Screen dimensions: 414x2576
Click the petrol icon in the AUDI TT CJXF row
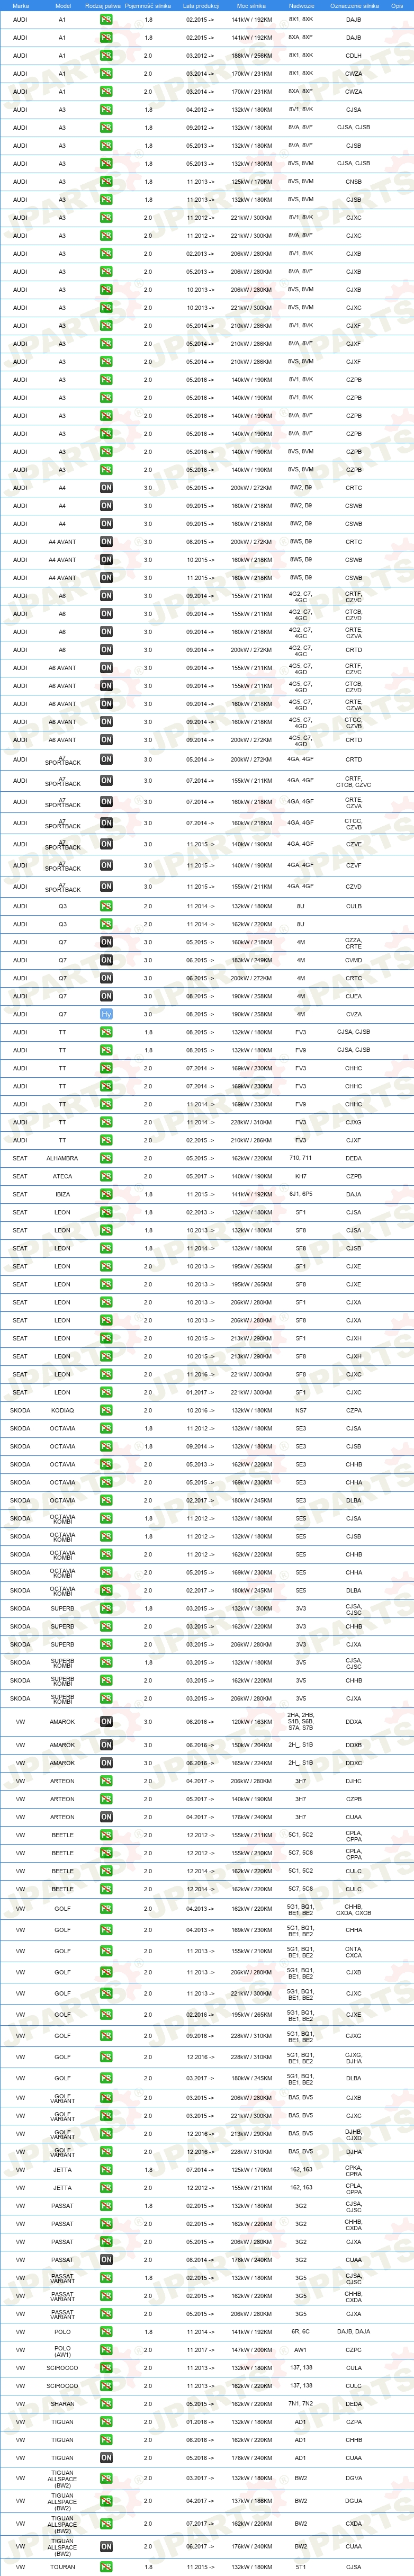tap(106, 1140)
